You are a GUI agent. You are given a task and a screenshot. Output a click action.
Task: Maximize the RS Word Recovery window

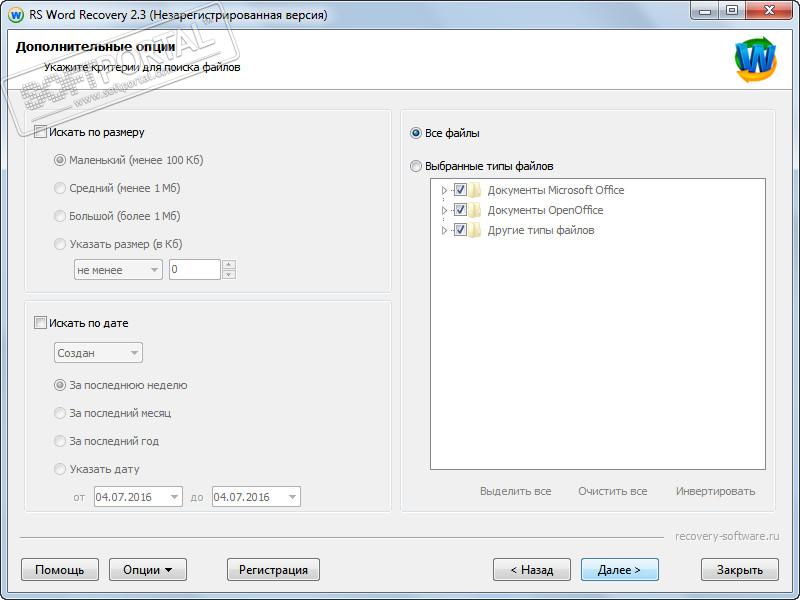(732, 11)
